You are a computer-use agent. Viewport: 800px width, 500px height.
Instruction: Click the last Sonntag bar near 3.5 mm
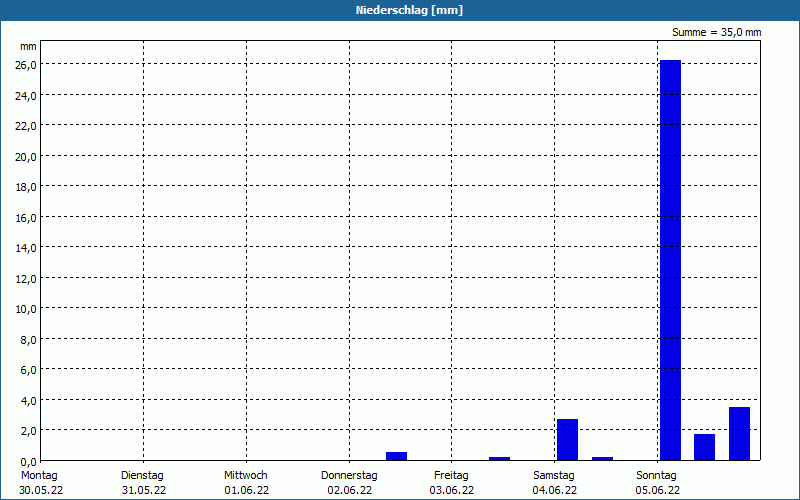[739, 434]
